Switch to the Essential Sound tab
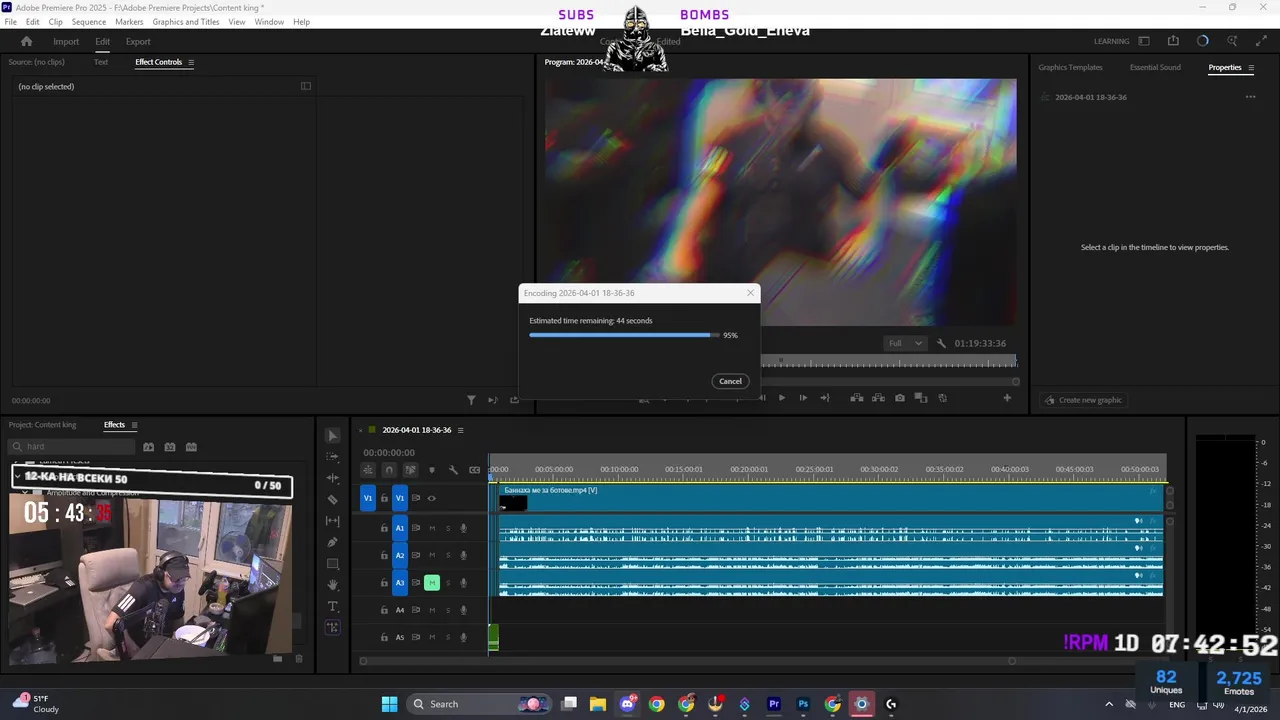 [x=1155, y=67]
